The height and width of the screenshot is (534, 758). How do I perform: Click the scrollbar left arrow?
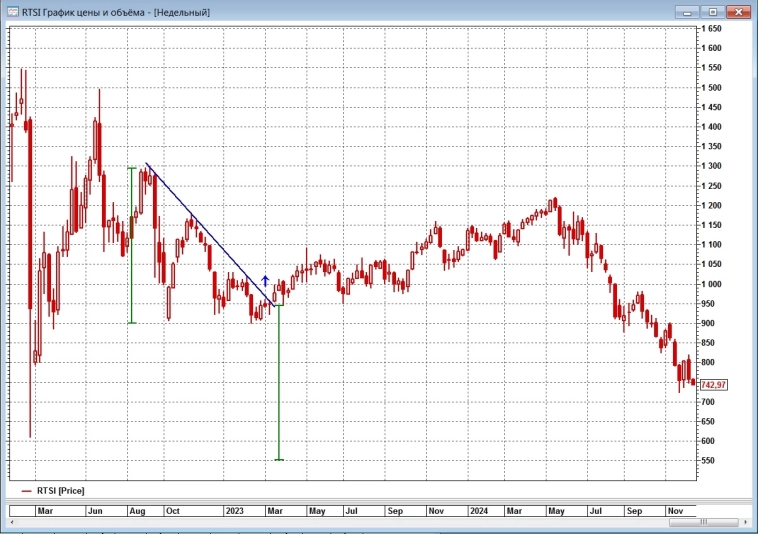coord(12,522)
